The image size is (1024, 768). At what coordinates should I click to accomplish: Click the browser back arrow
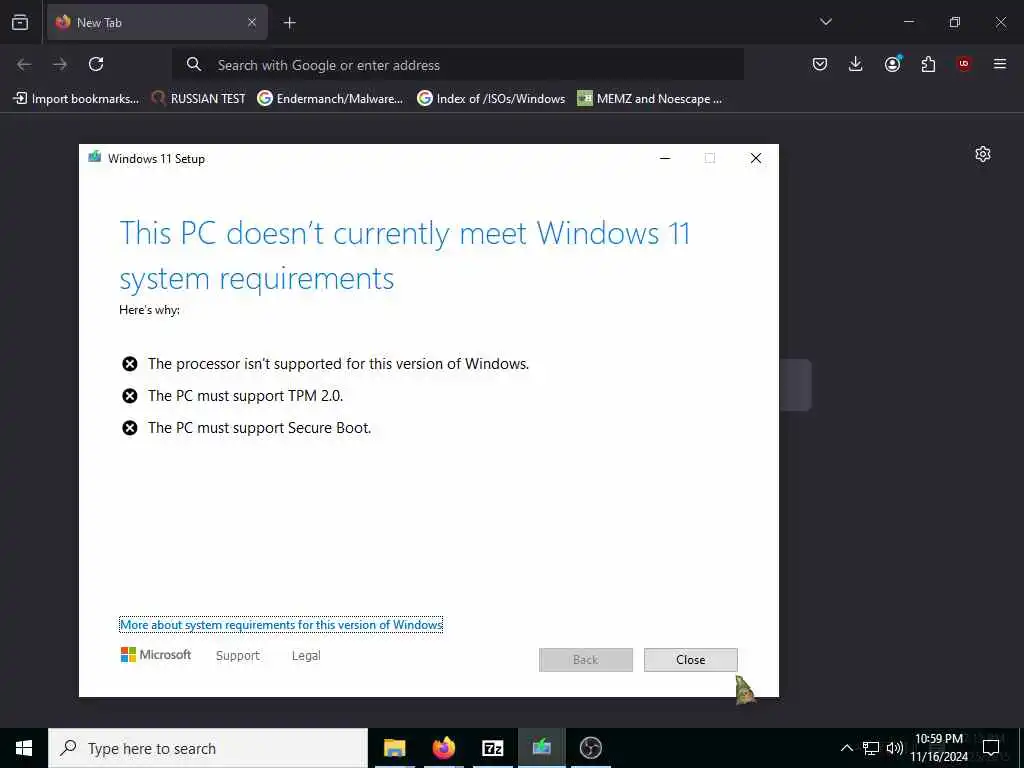point(24,64)
